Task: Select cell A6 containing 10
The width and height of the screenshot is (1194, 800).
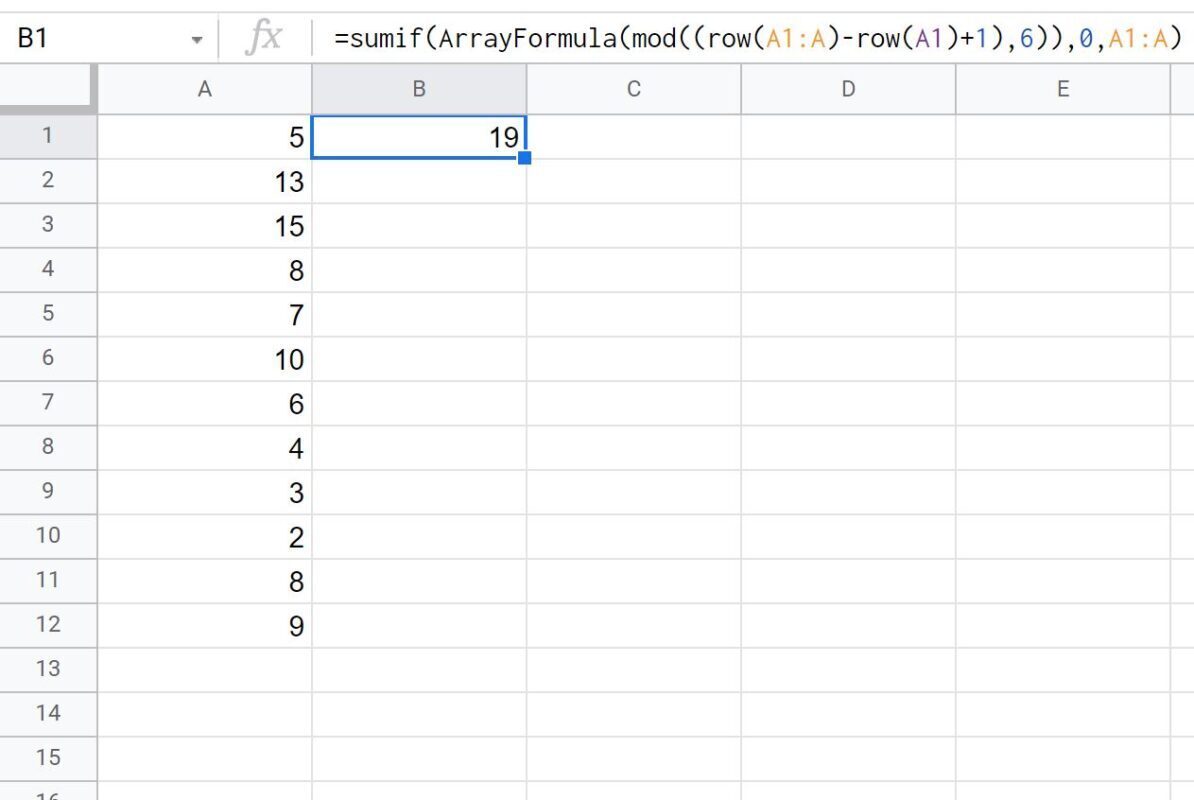Action: tap(205, 359)
